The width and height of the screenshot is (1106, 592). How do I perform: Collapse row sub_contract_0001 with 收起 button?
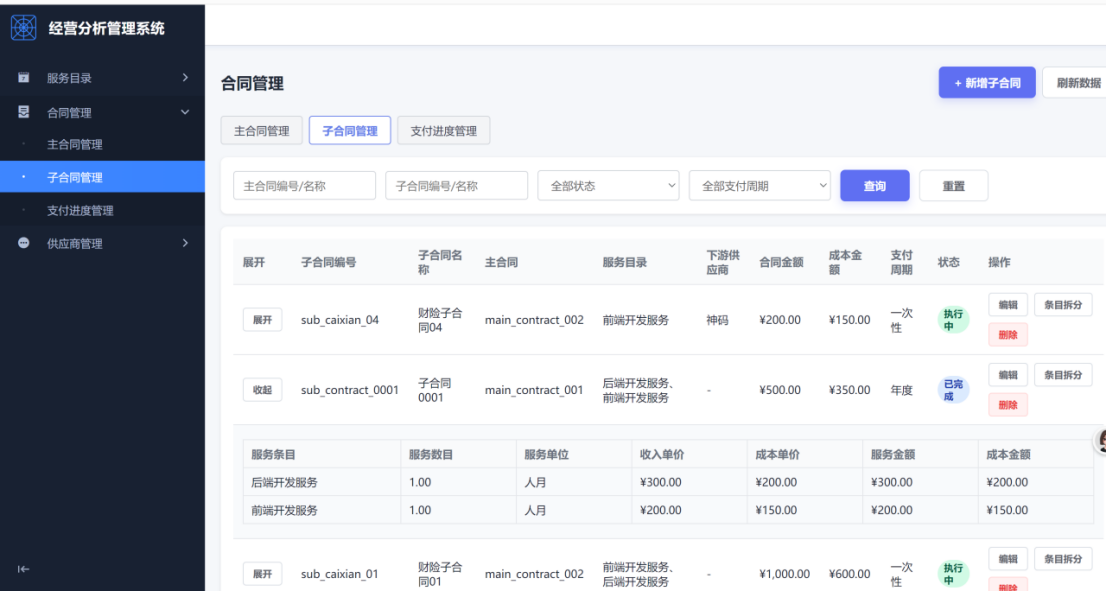tap(262, 389)
